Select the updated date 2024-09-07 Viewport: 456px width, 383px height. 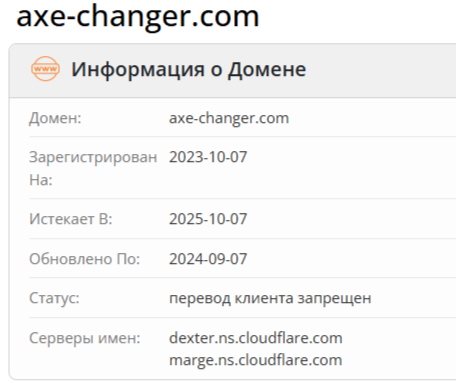click(208, 259)
